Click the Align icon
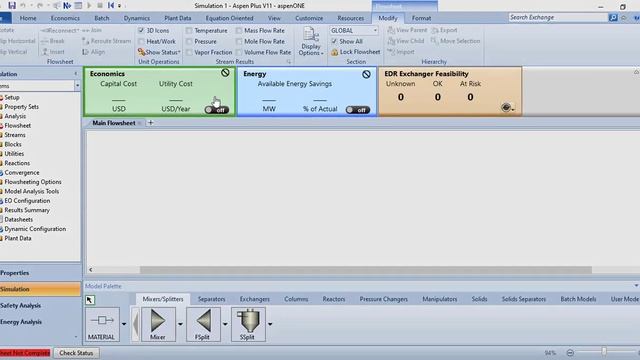The width and height of the screenshot is (640, 360). 85,52
